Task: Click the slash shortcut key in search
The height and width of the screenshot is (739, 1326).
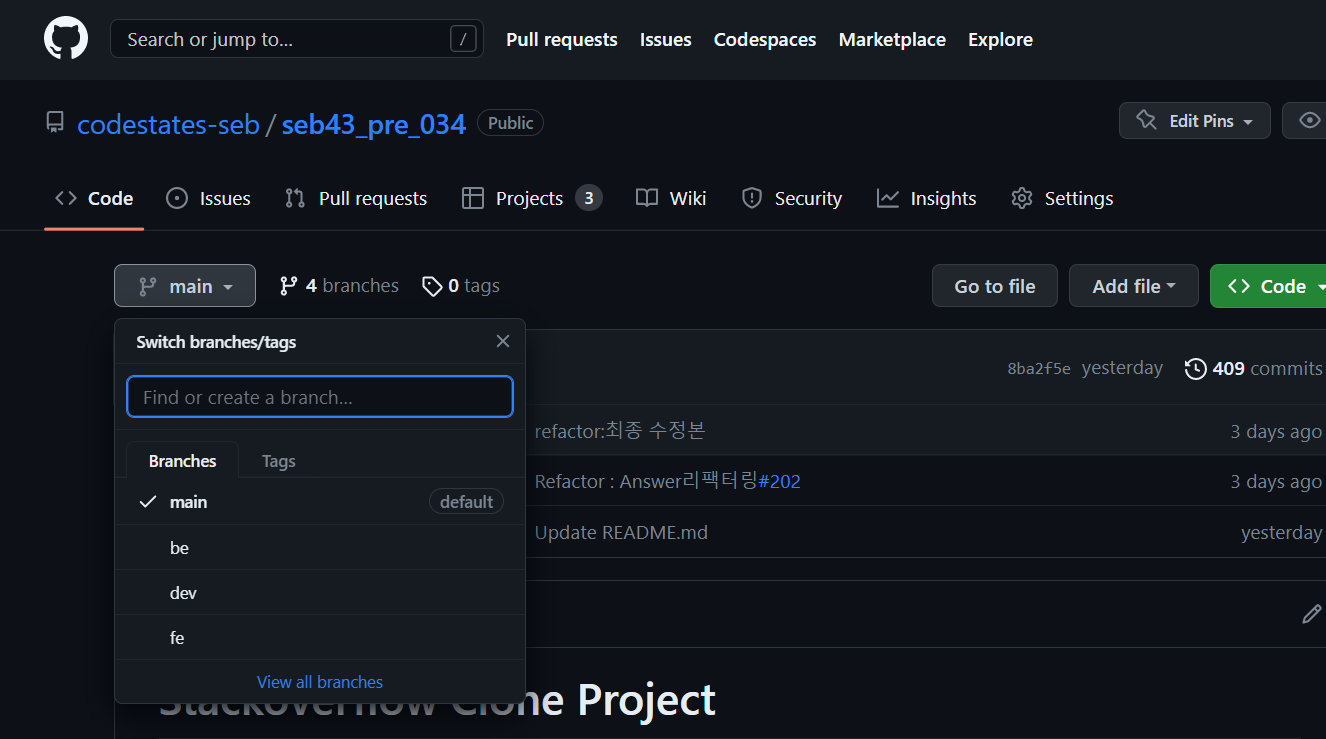Action: tap(463, 39)
